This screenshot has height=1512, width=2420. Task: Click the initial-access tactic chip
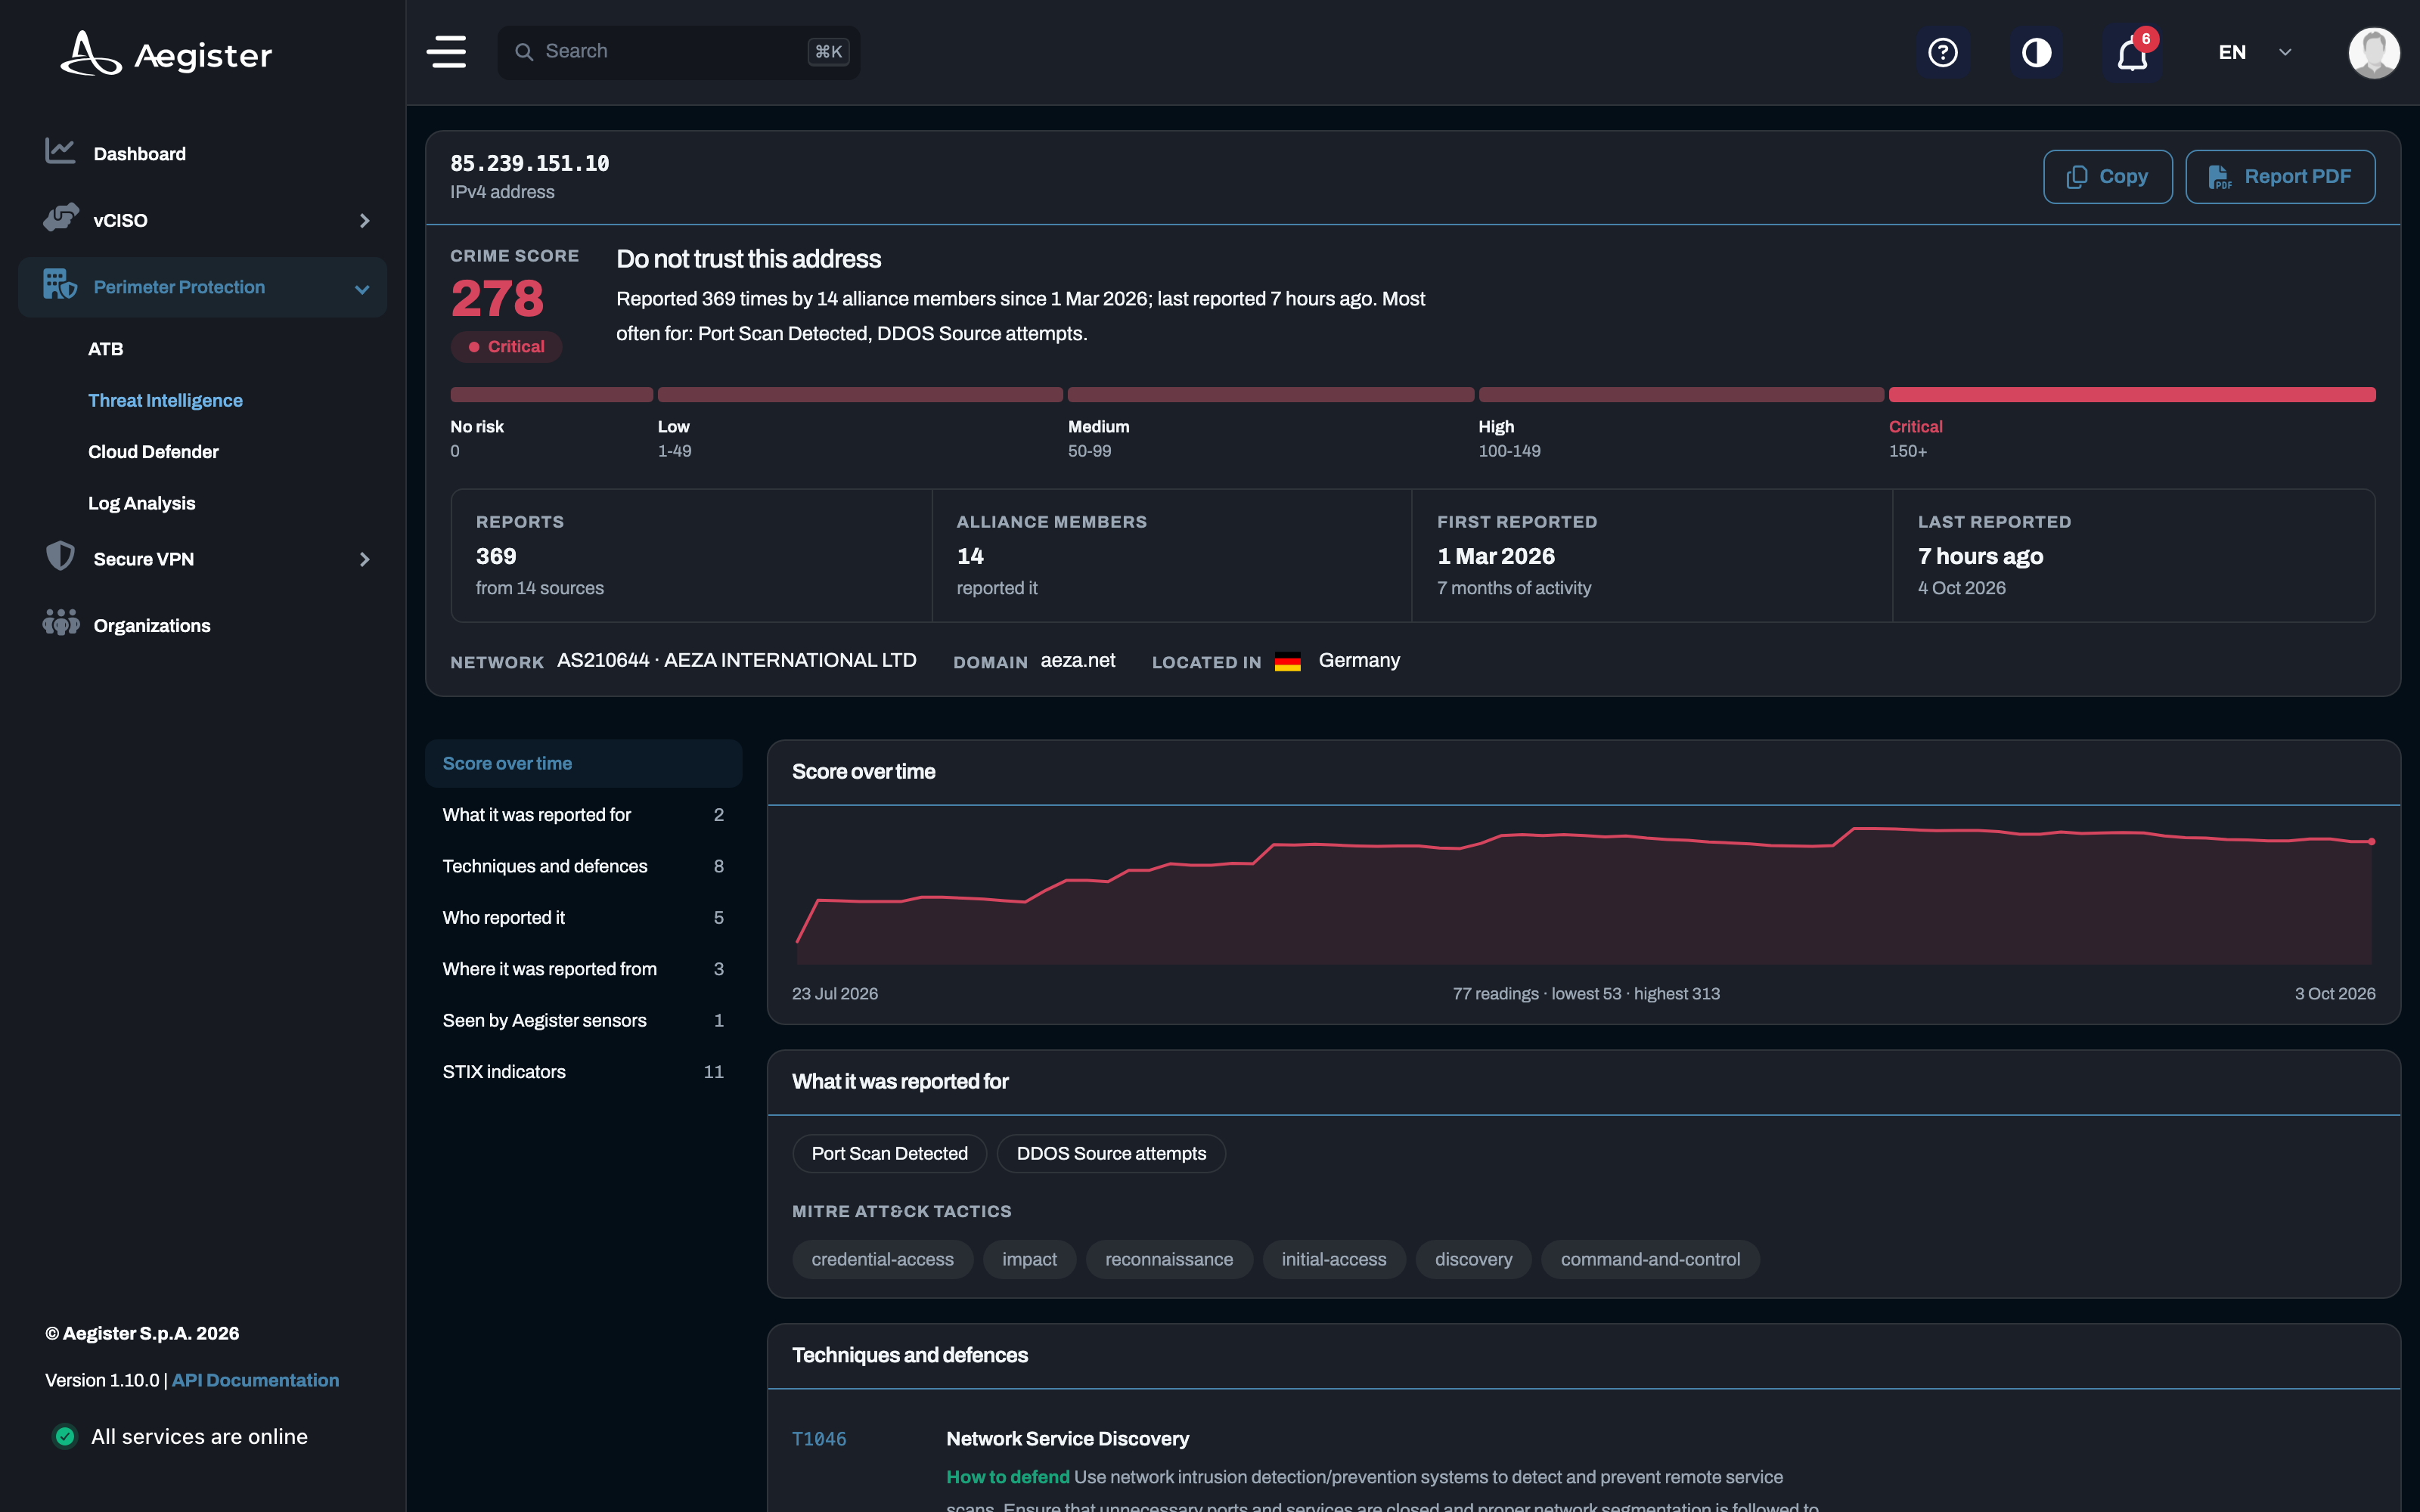point(1333,1259)
